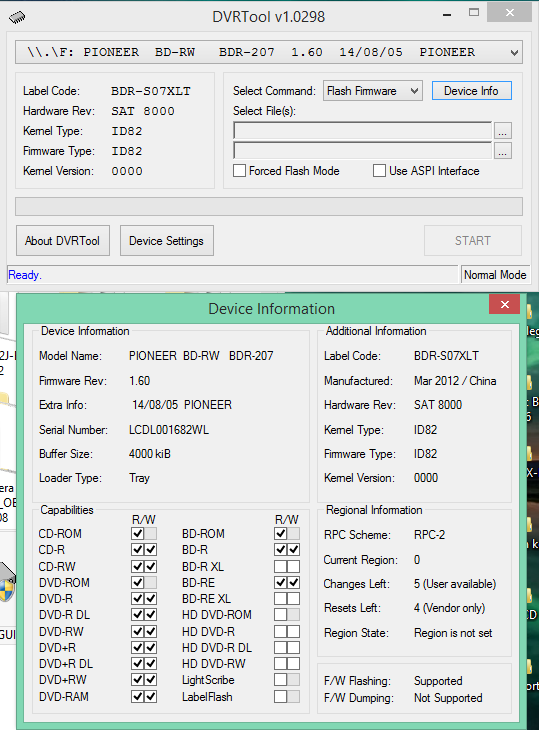The image size is (539, 730).
Task: Click the second file path input field
Action: pos(363,151)
